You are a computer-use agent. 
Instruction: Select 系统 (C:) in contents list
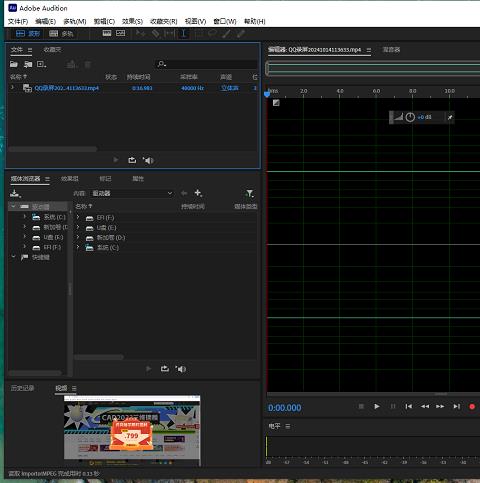tap(108, 248)
